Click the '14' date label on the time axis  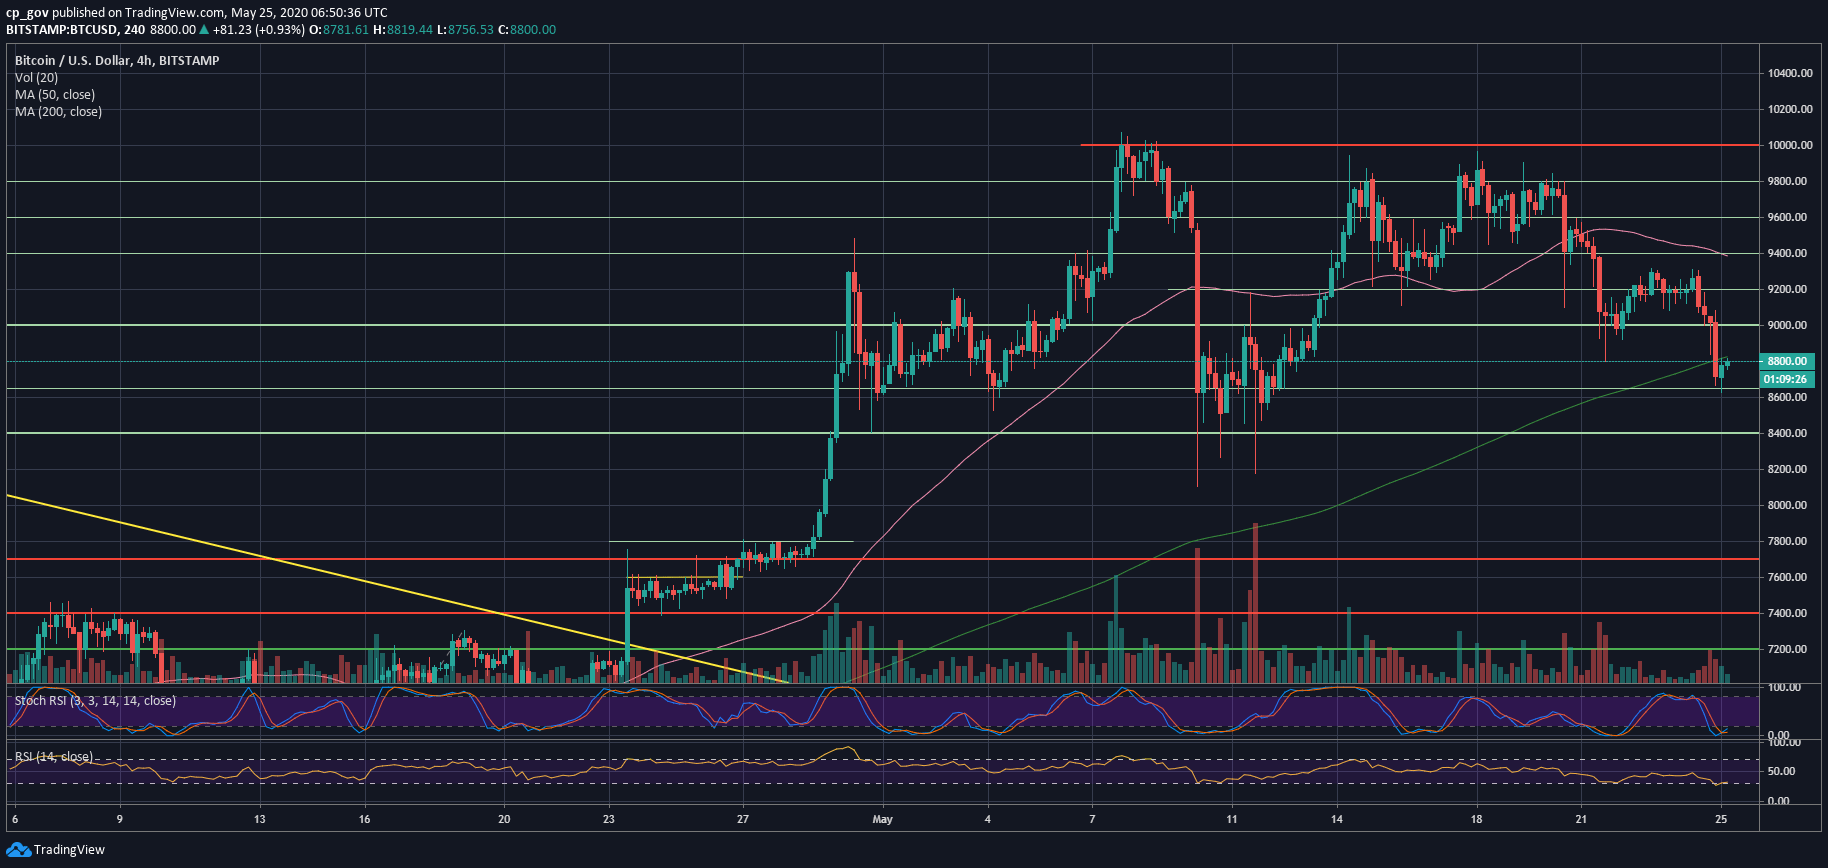[x=1337, y=819]
